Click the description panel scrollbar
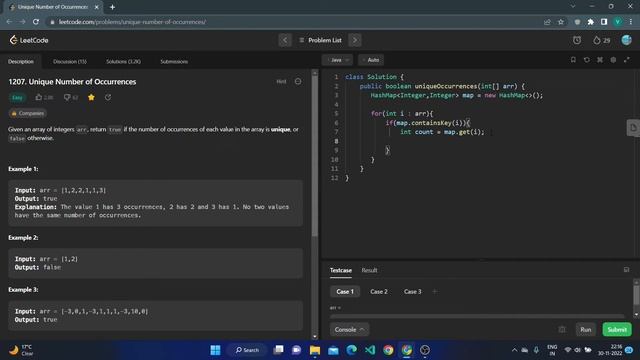The image size is (640, 360). 315,155
